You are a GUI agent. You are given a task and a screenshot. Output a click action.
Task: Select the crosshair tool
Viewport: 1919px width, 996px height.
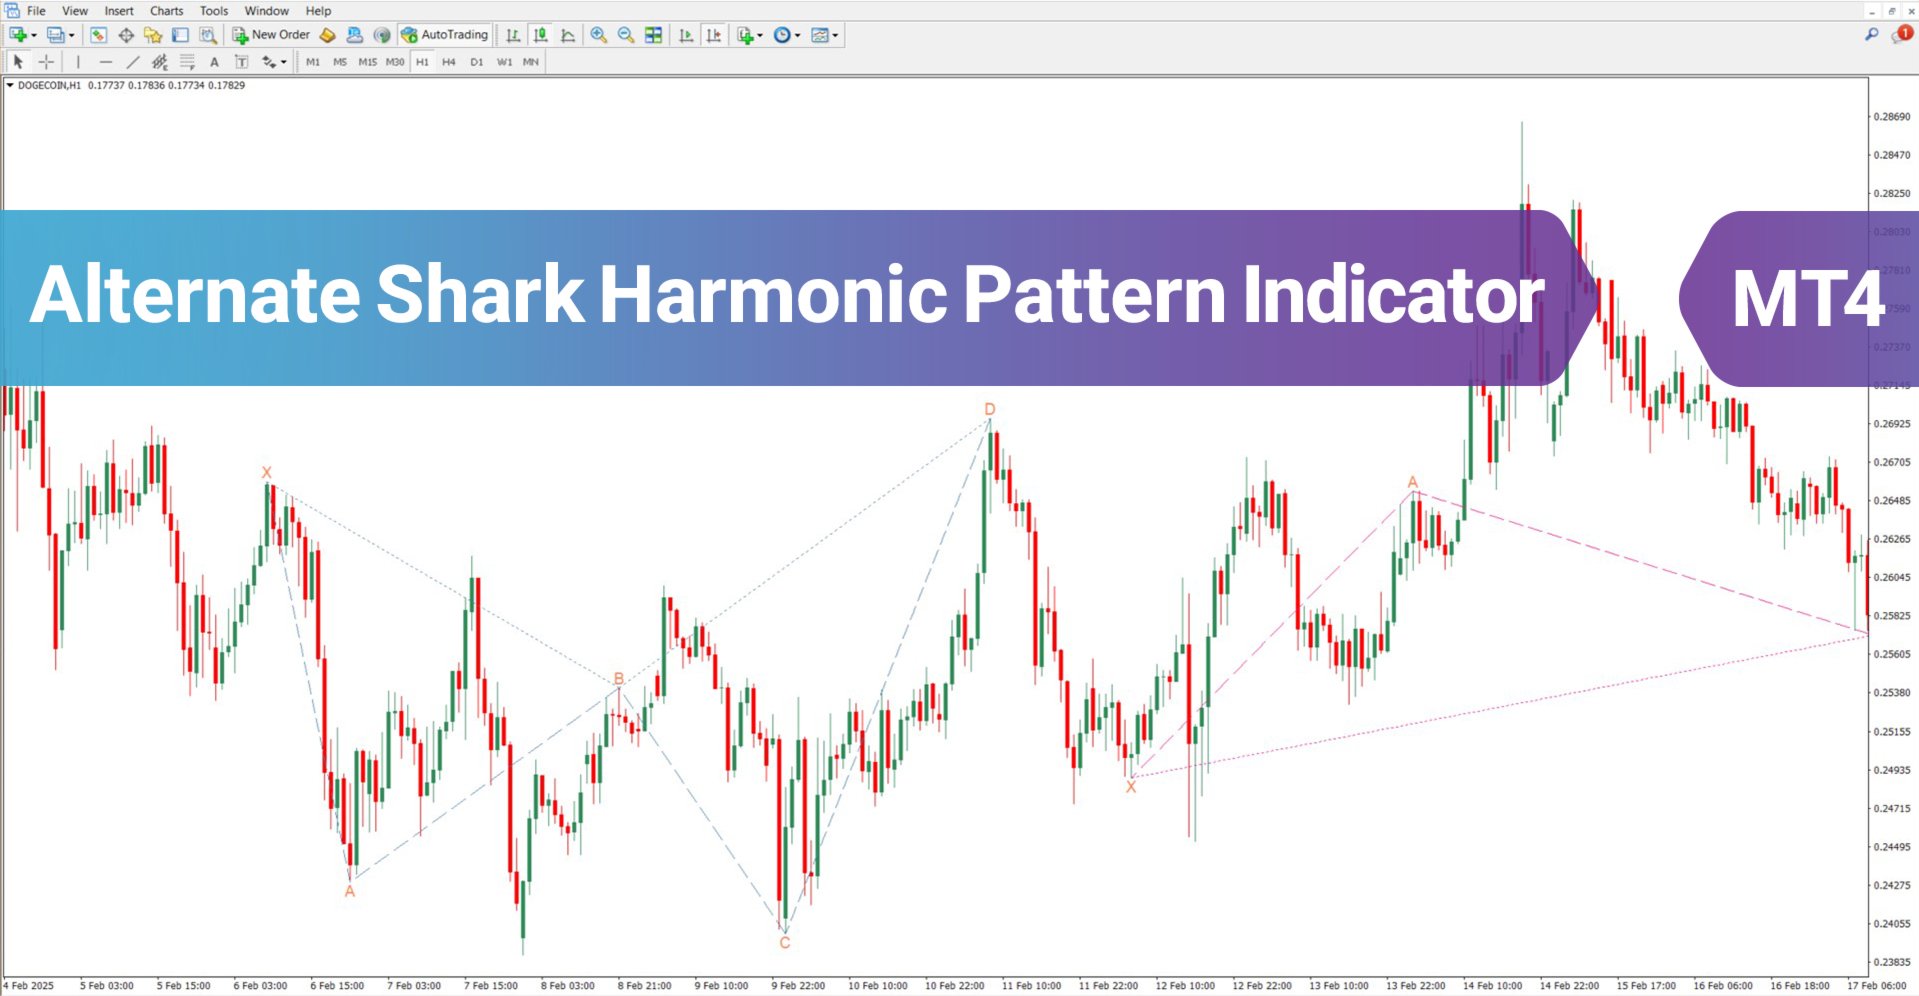tap(46, 62)
